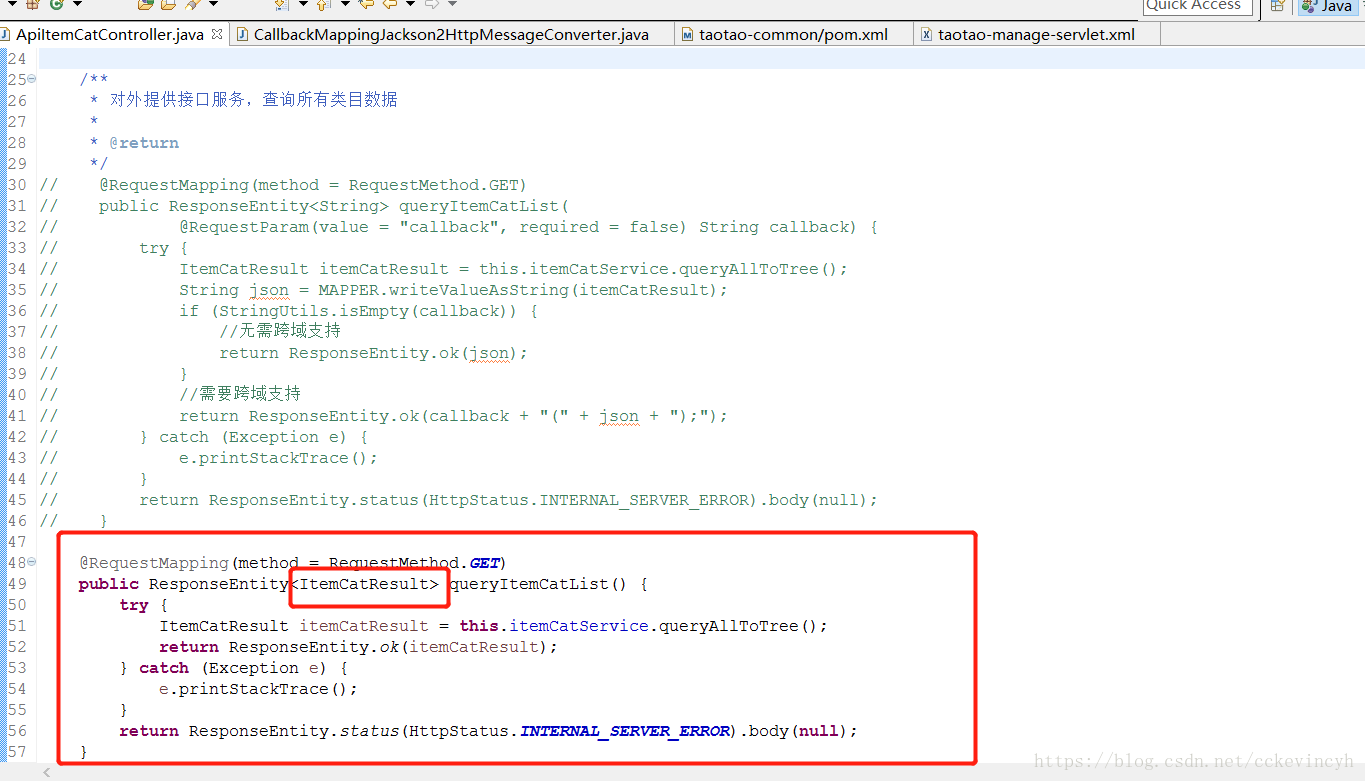Click the 无需跨域支持 comment line
This screenshot has width=1365, height=781.
(x=280, y=331)
